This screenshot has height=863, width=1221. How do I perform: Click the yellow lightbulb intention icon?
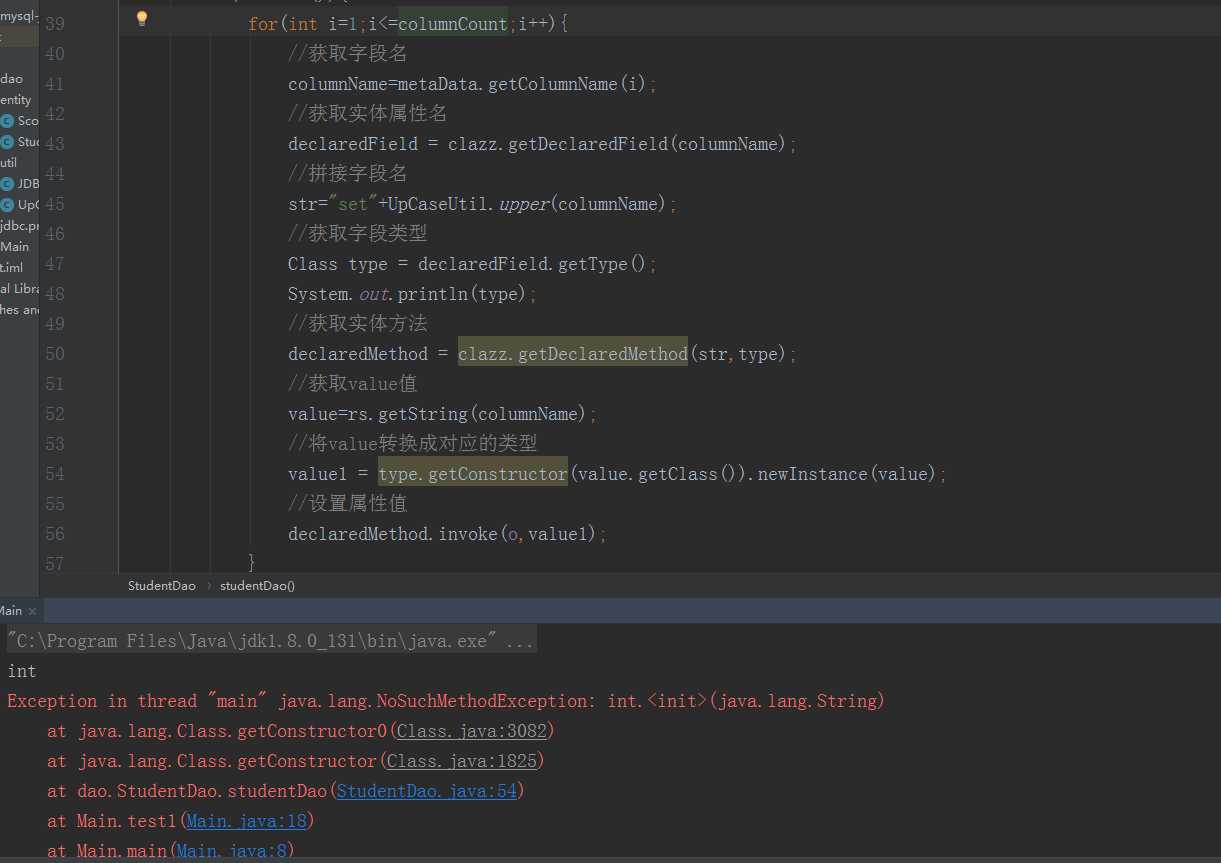[141, 19]
